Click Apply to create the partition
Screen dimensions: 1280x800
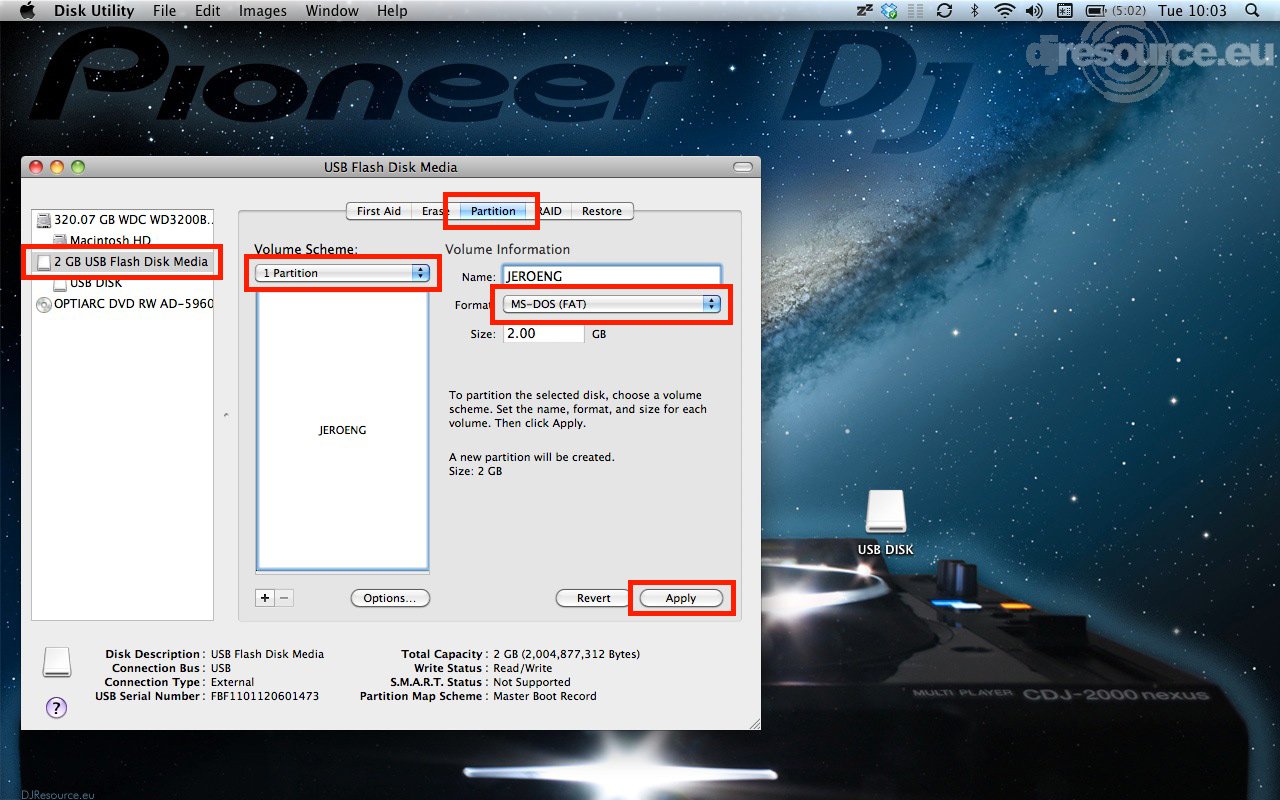coord(681,598)
